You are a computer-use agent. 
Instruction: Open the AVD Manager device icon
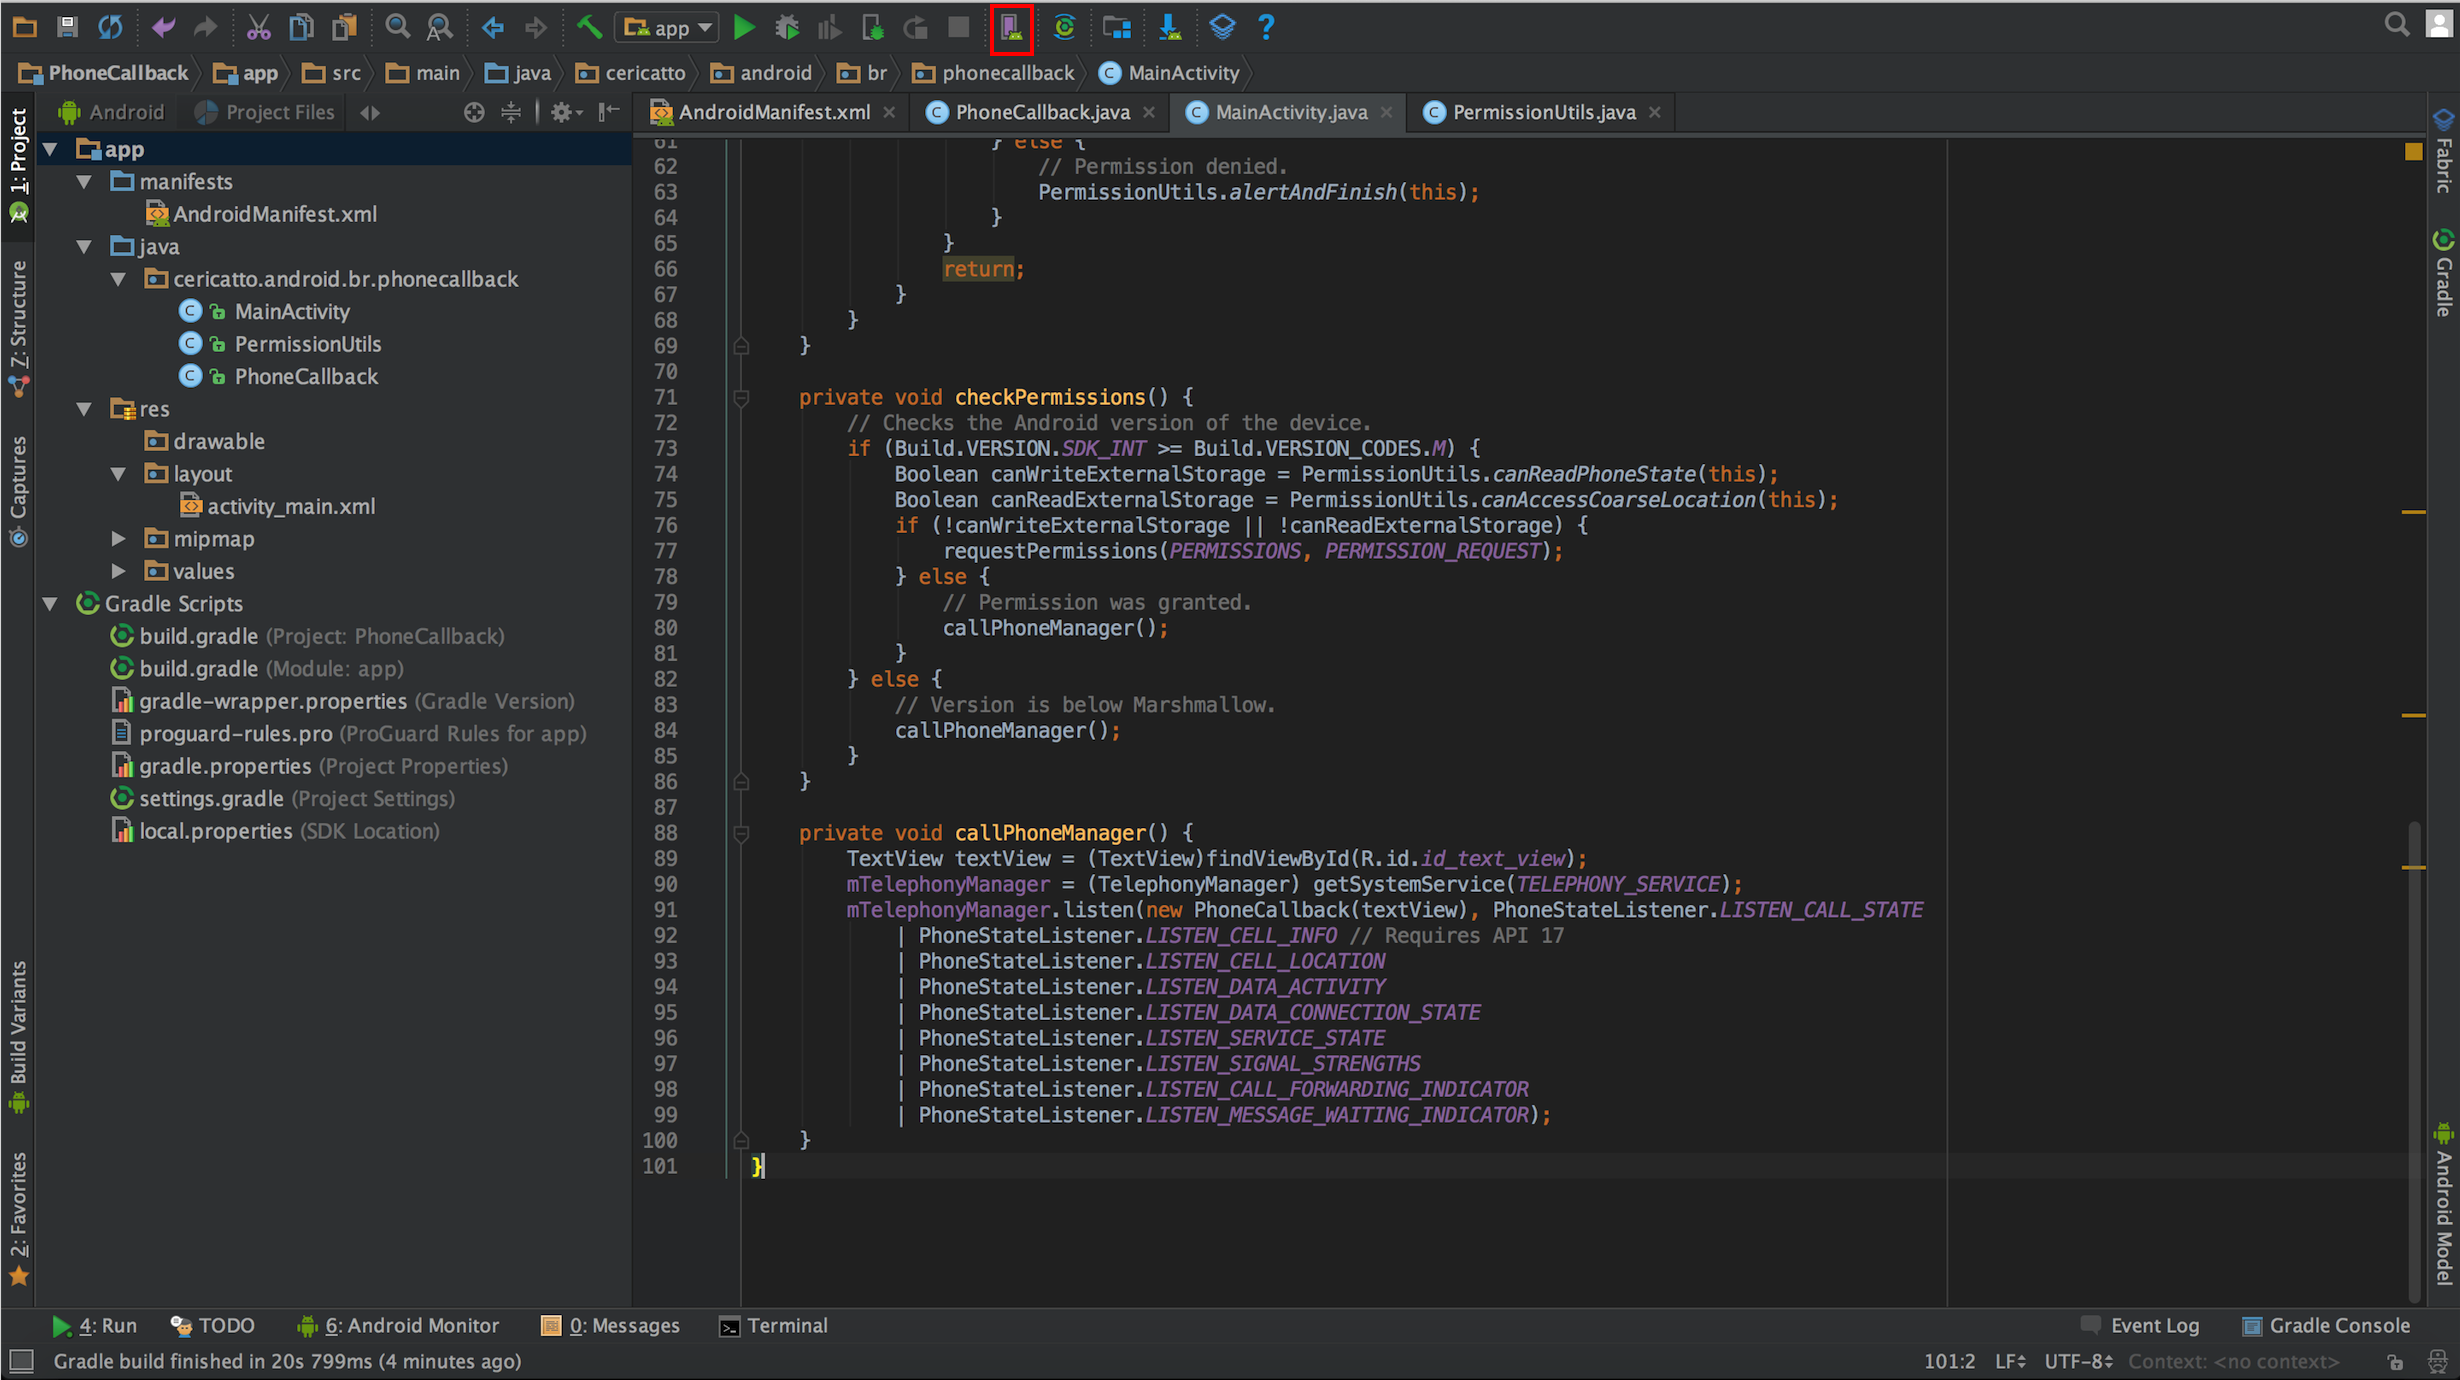(x=1011, y=28)
